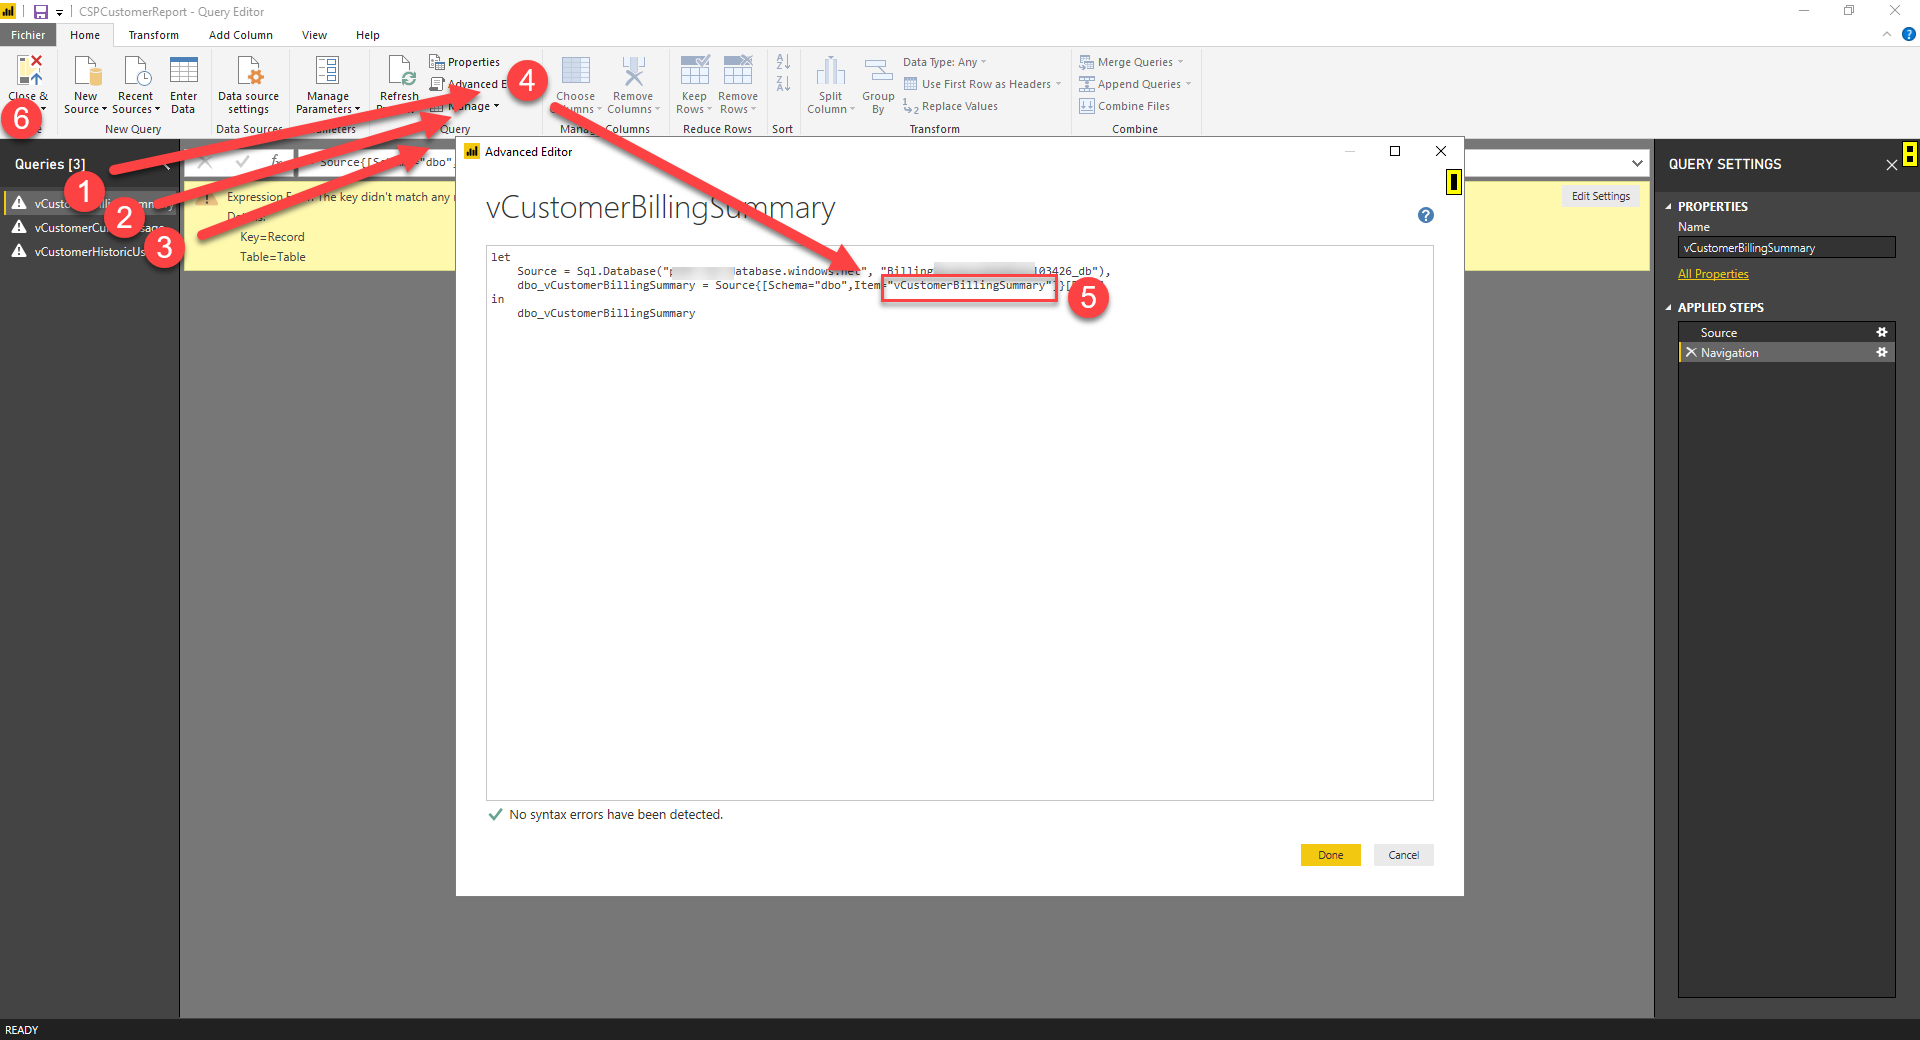This screenshot has height=1040, width=1920.
Task: Click the Remove Columns icon
Action: click(633, 71)
